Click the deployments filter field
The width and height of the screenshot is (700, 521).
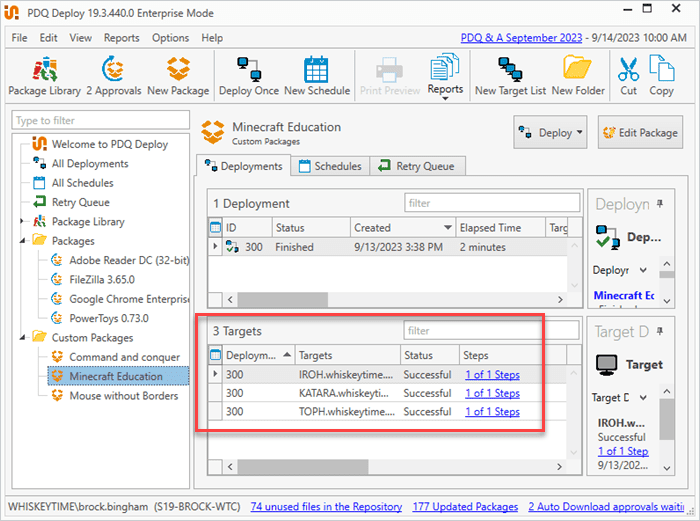(x=492, y=203)
